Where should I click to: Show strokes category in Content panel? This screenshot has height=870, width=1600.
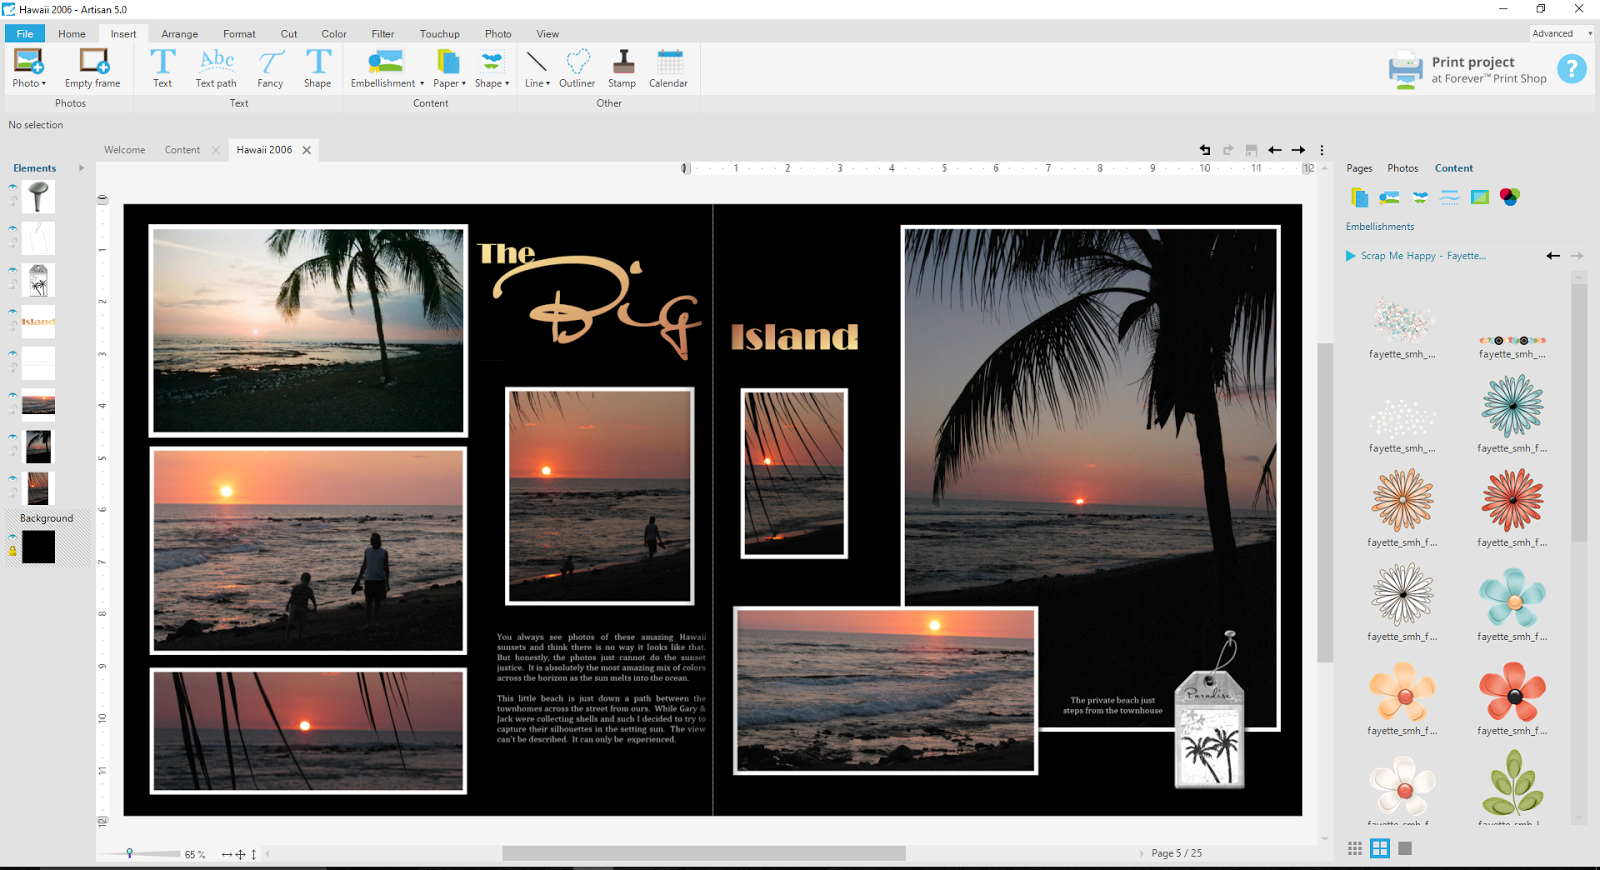1450,197
